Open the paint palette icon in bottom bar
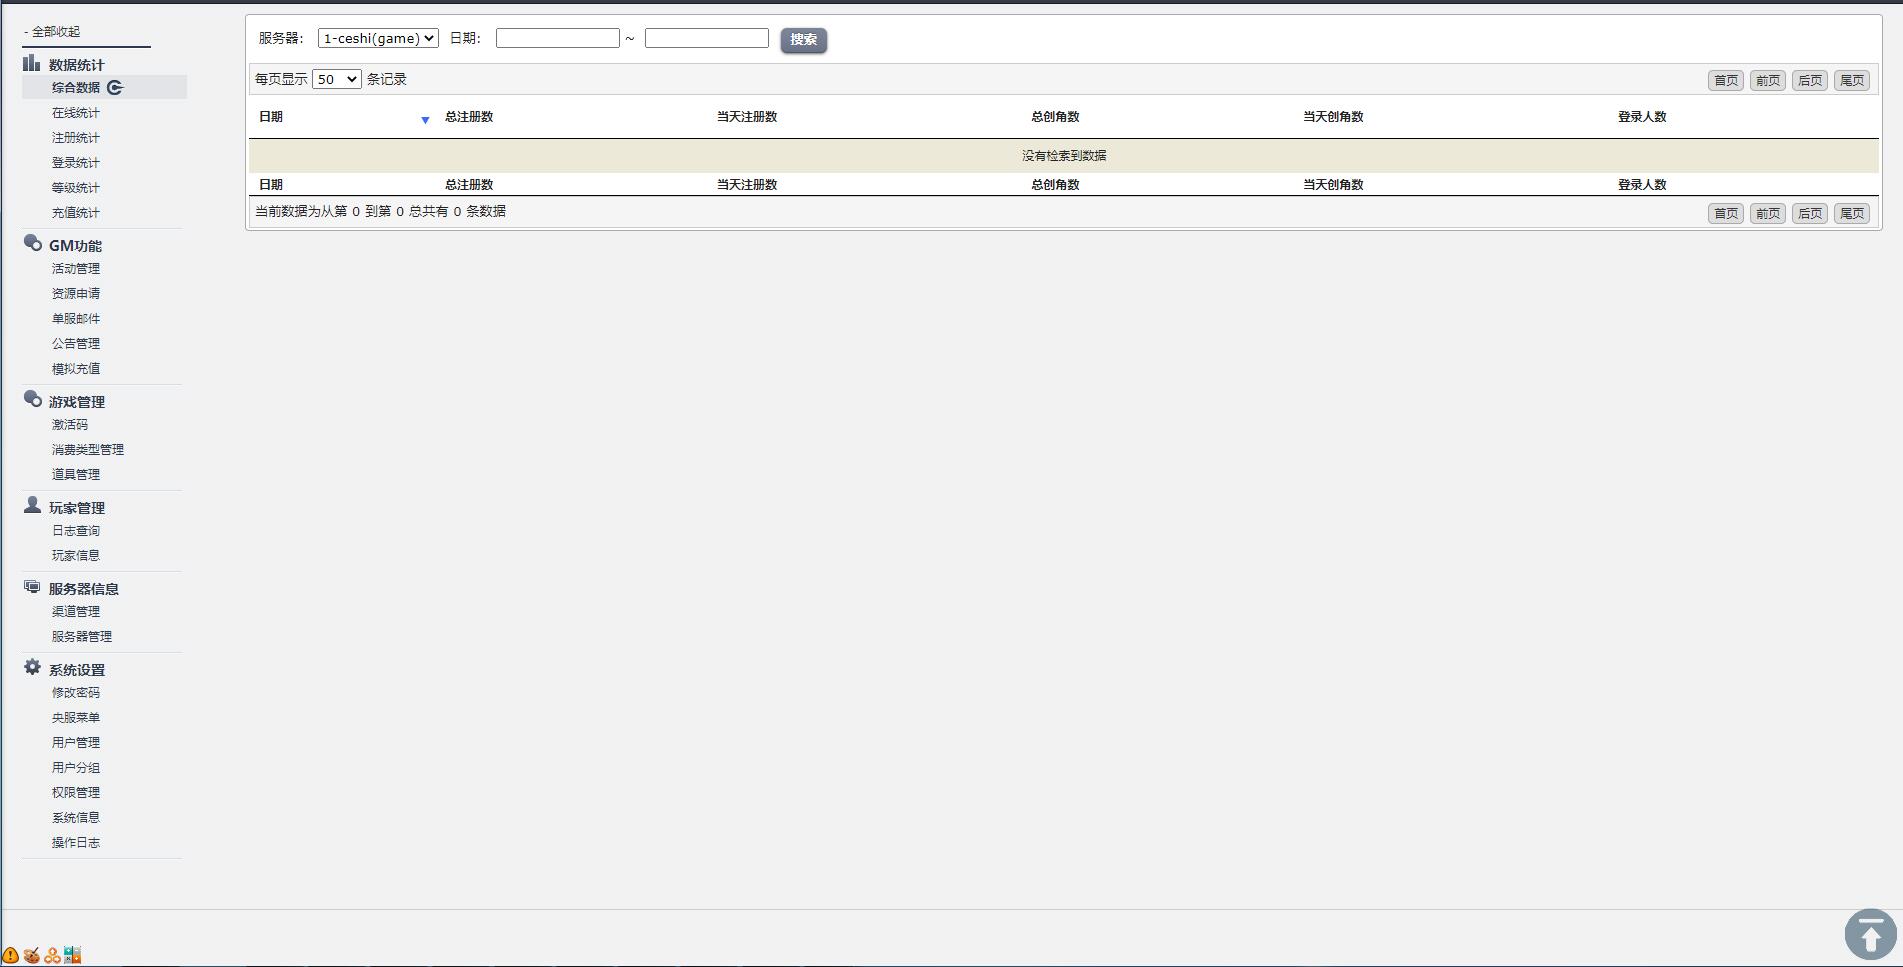 click(32, 955)
